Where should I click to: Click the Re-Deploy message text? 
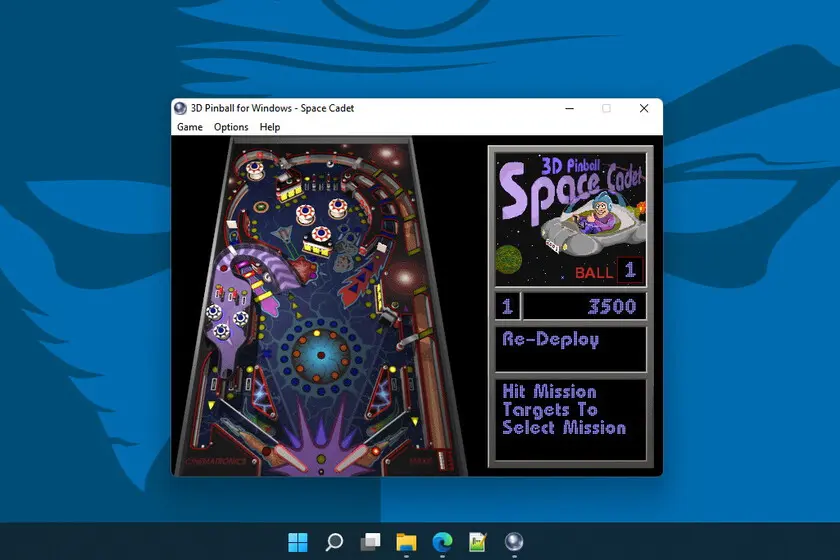pos(550,339)
